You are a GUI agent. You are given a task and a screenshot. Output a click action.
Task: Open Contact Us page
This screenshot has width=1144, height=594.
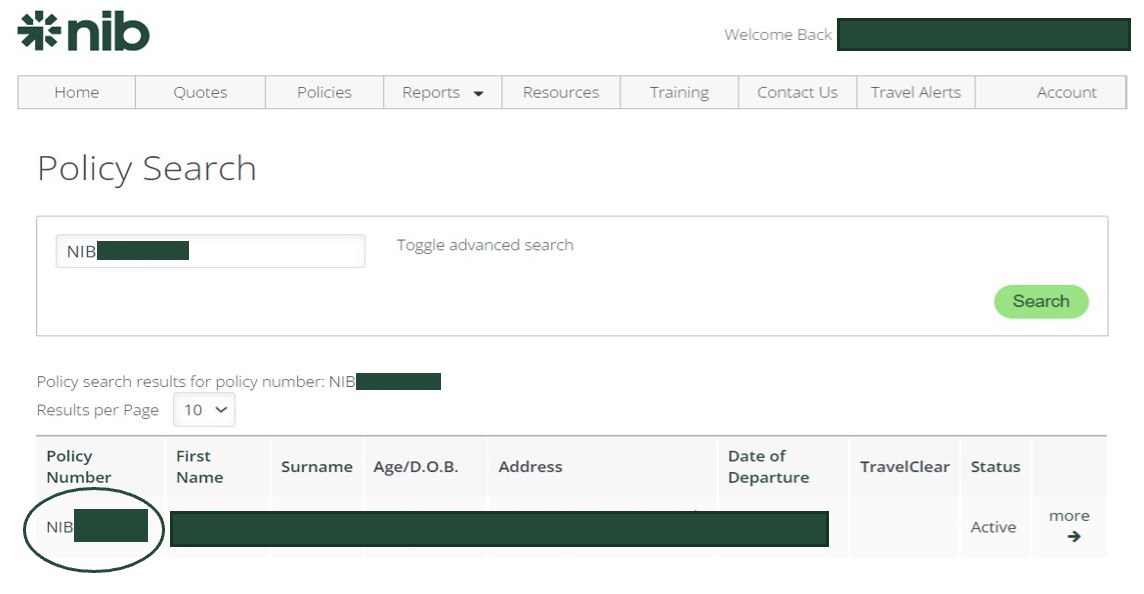coord(797,93)
